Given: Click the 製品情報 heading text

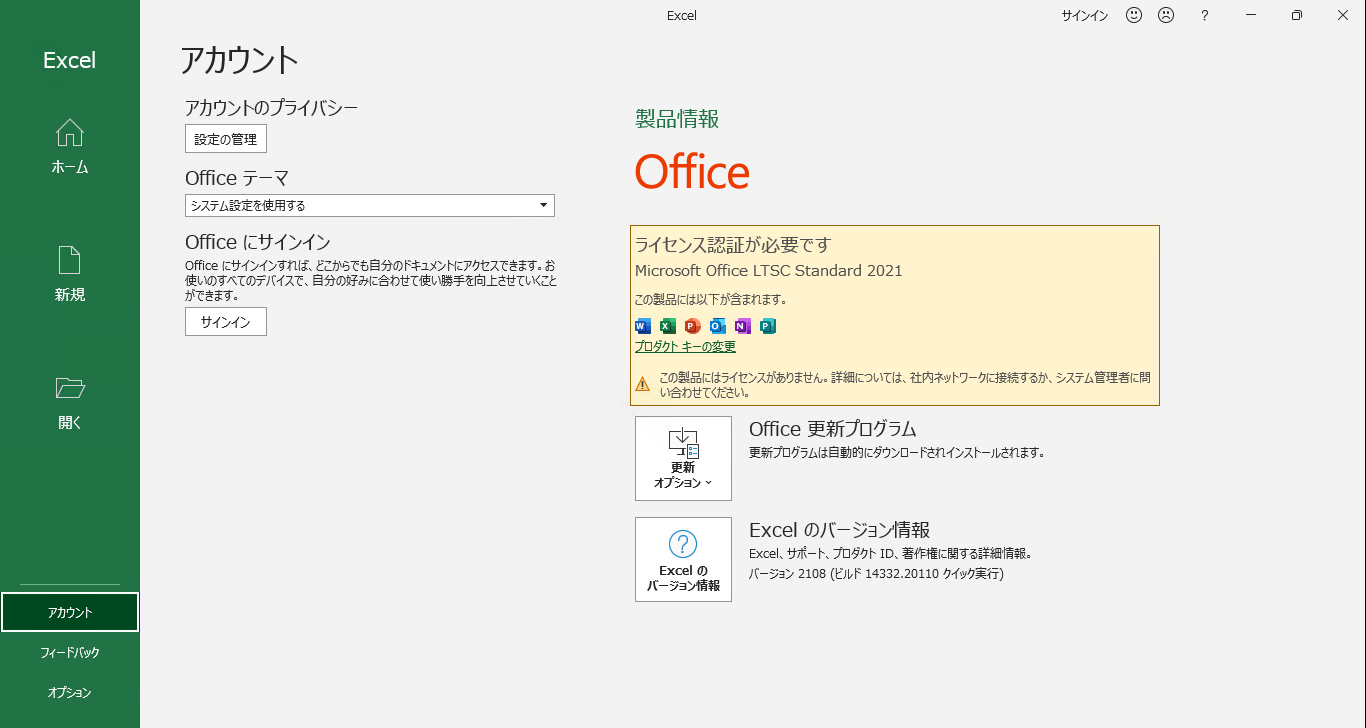Looking at the screenshot, I should pyautogui.click(x=677, y=119).
